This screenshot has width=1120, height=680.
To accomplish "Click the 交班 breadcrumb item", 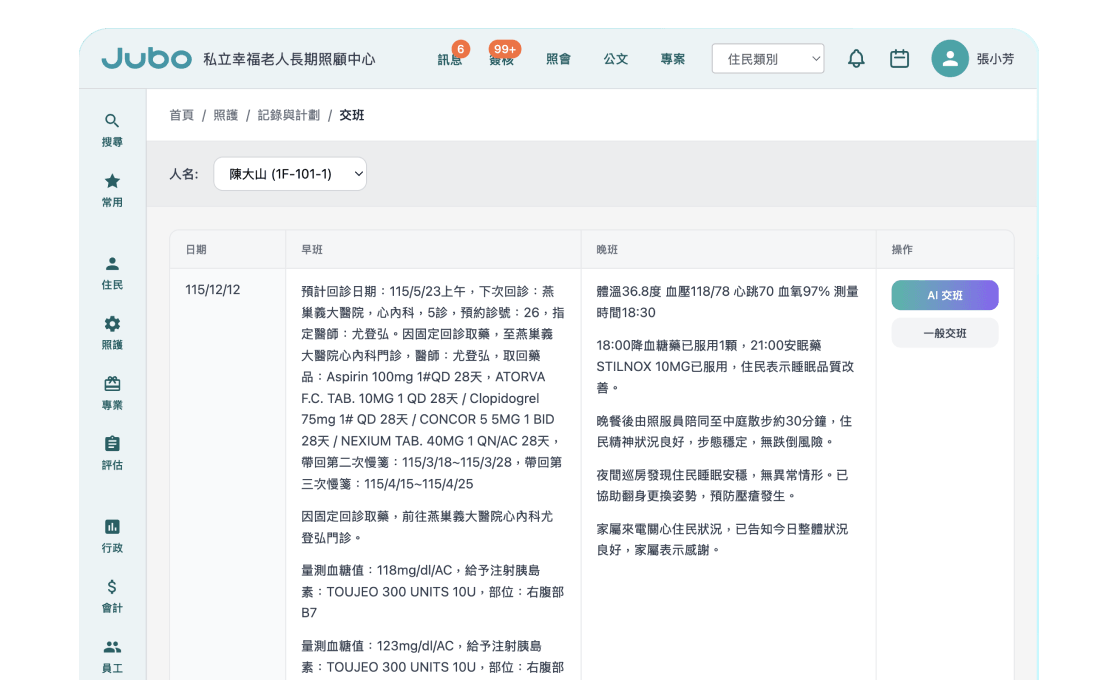I will pyautogui.click(x=351, y=115).
